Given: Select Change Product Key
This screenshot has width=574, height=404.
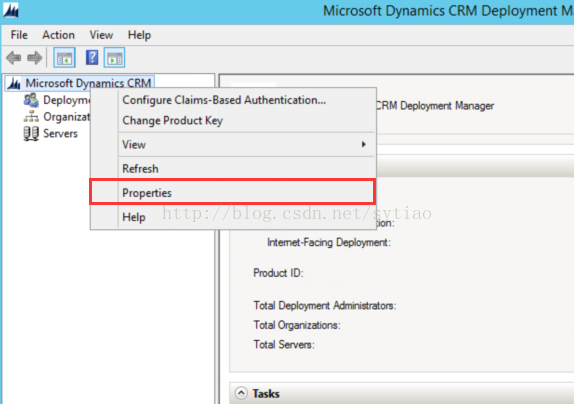Looking at the screenshot, I should click(233, 120).
